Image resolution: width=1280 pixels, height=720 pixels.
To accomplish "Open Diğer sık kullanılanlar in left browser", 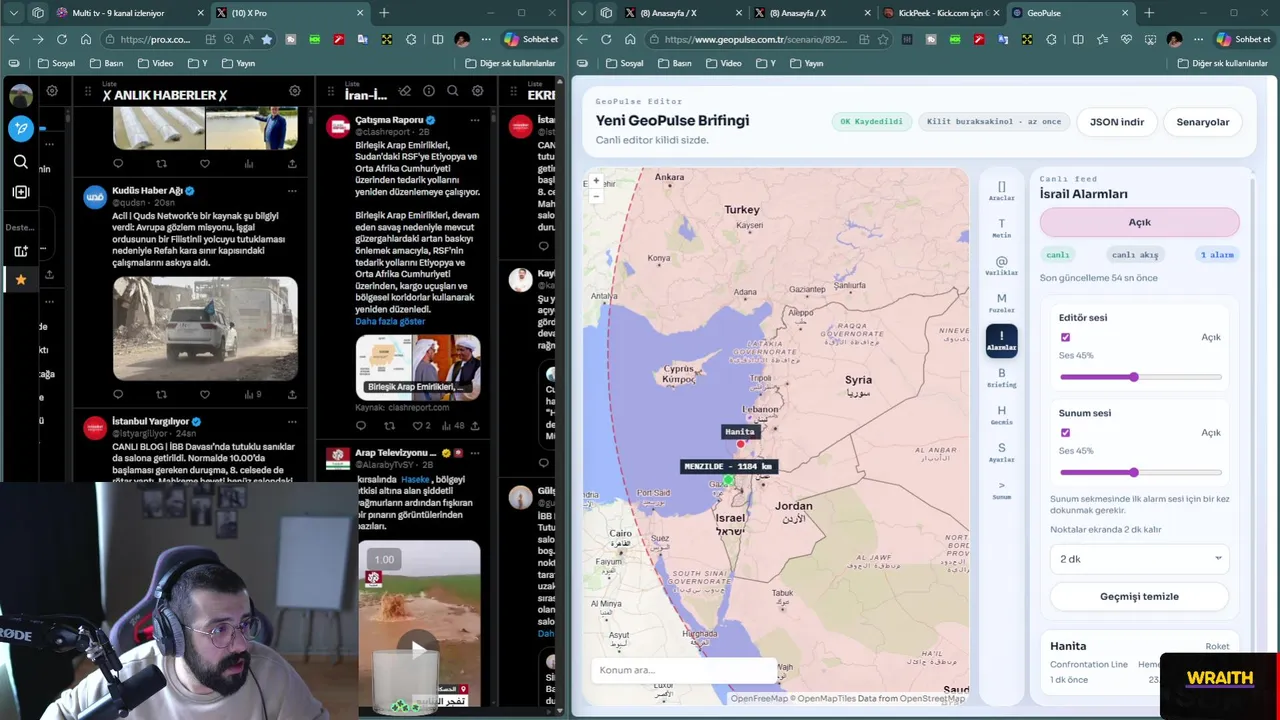I will pos(510,63).
